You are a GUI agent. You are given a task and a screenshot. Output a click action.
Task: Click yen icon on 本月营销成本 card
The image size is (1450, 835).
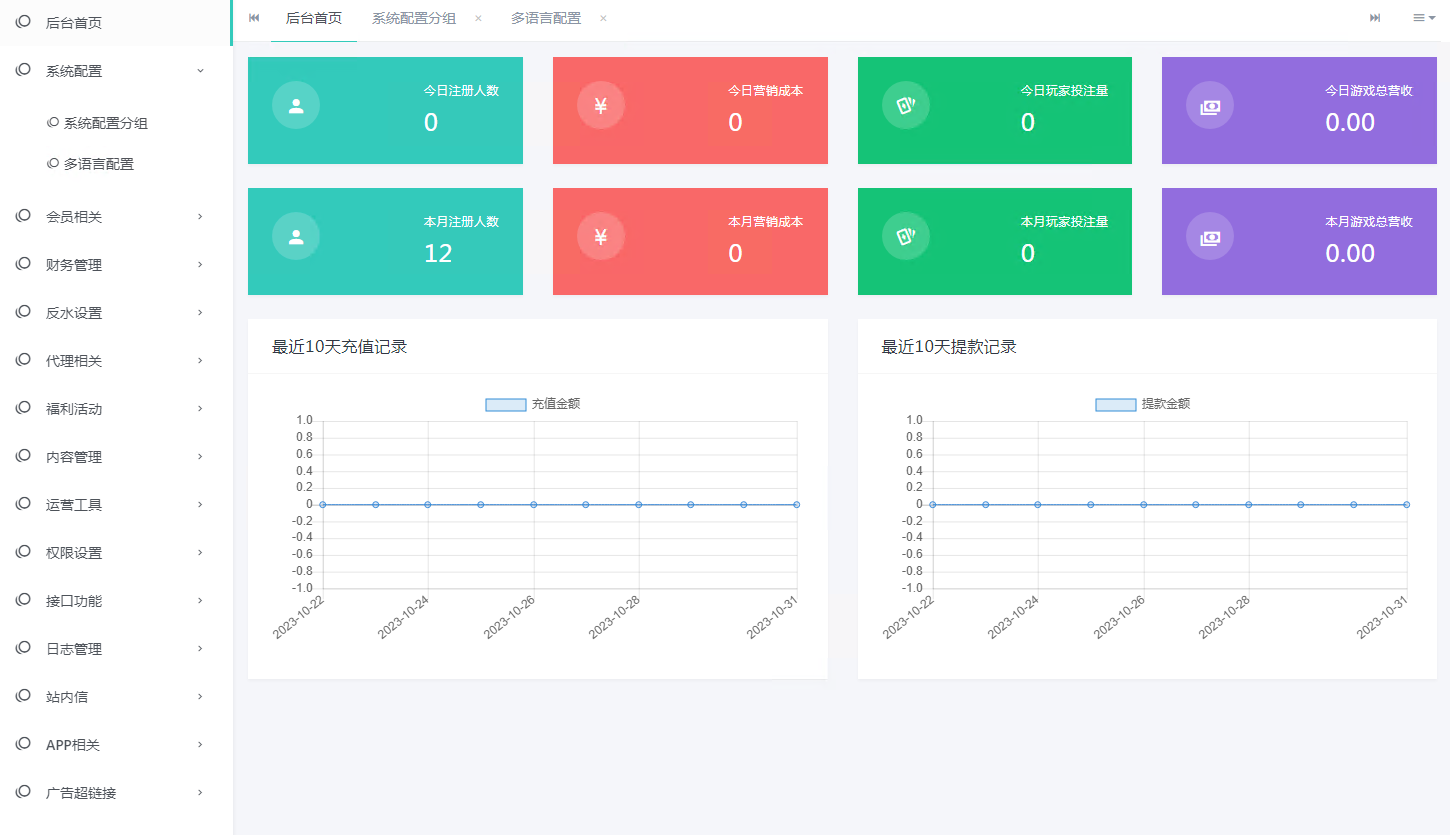pos(601,236)
